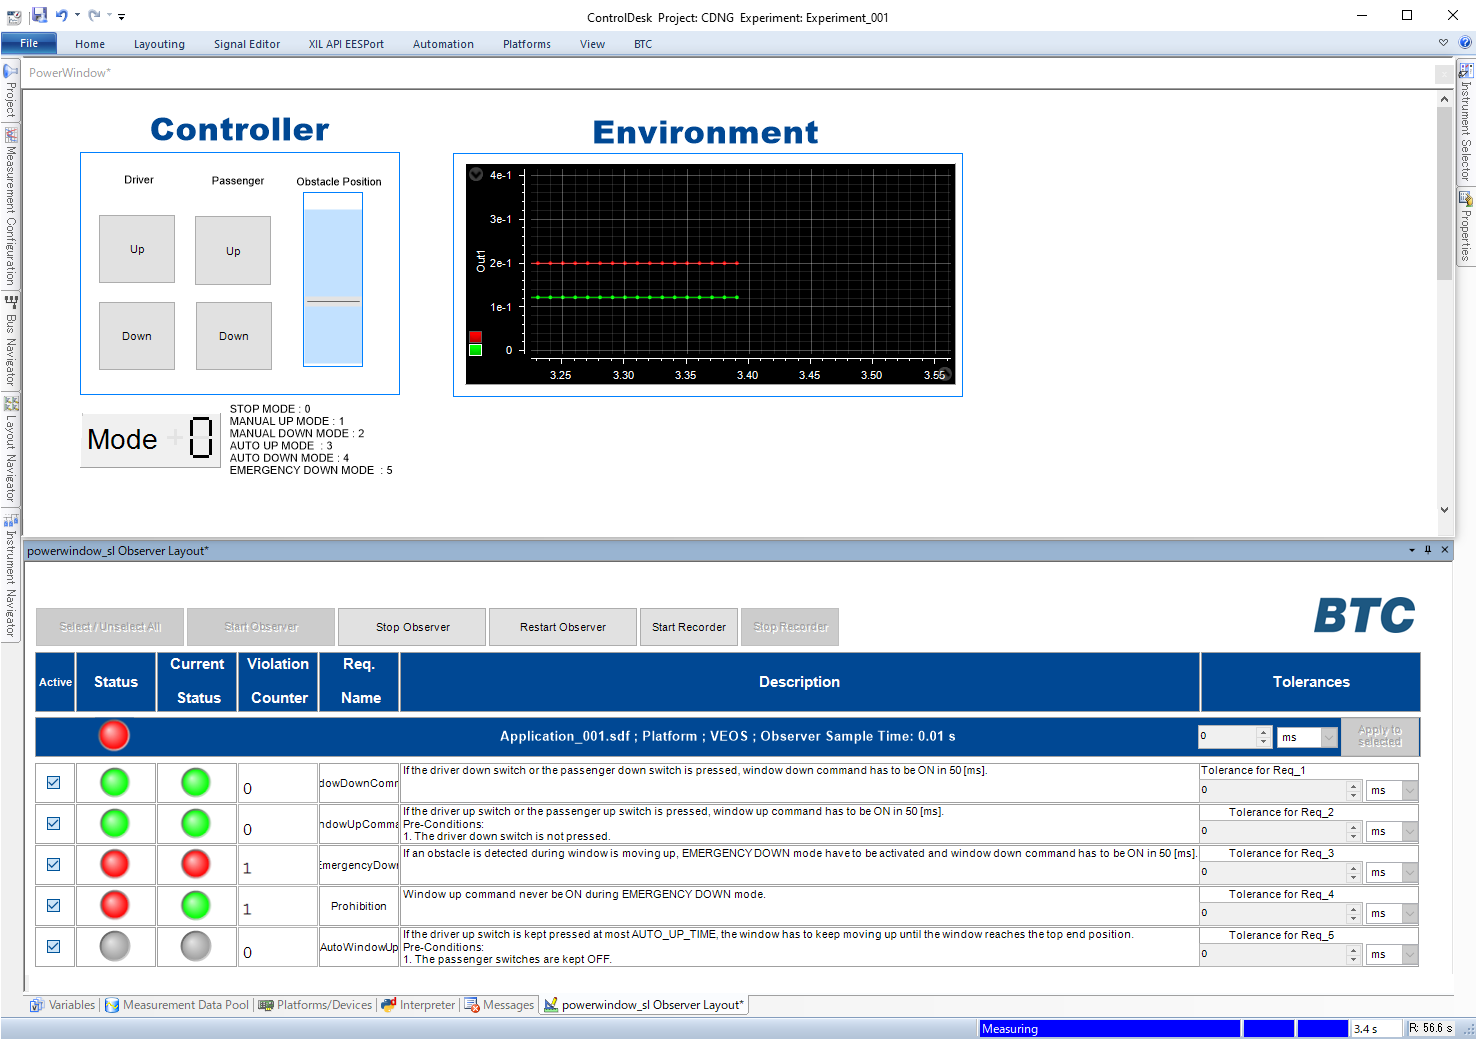Viewport: 1477px width, 1040px height.
Task: Open Req_3 tolerance unit dropdown
Action: click(1410, 873)
